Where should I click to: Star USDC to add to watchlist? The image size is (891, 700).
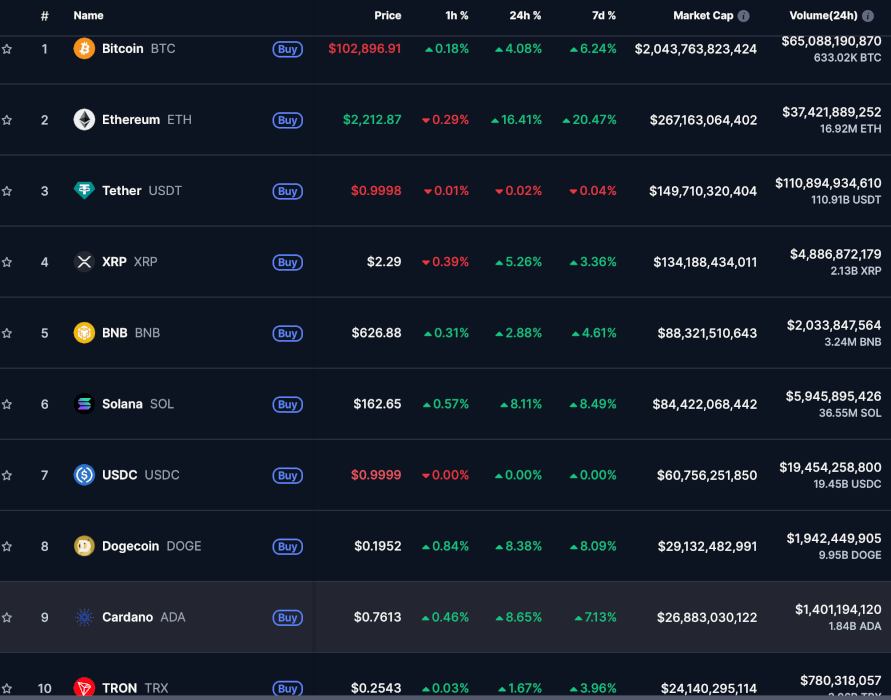click(x=7, y=475)
